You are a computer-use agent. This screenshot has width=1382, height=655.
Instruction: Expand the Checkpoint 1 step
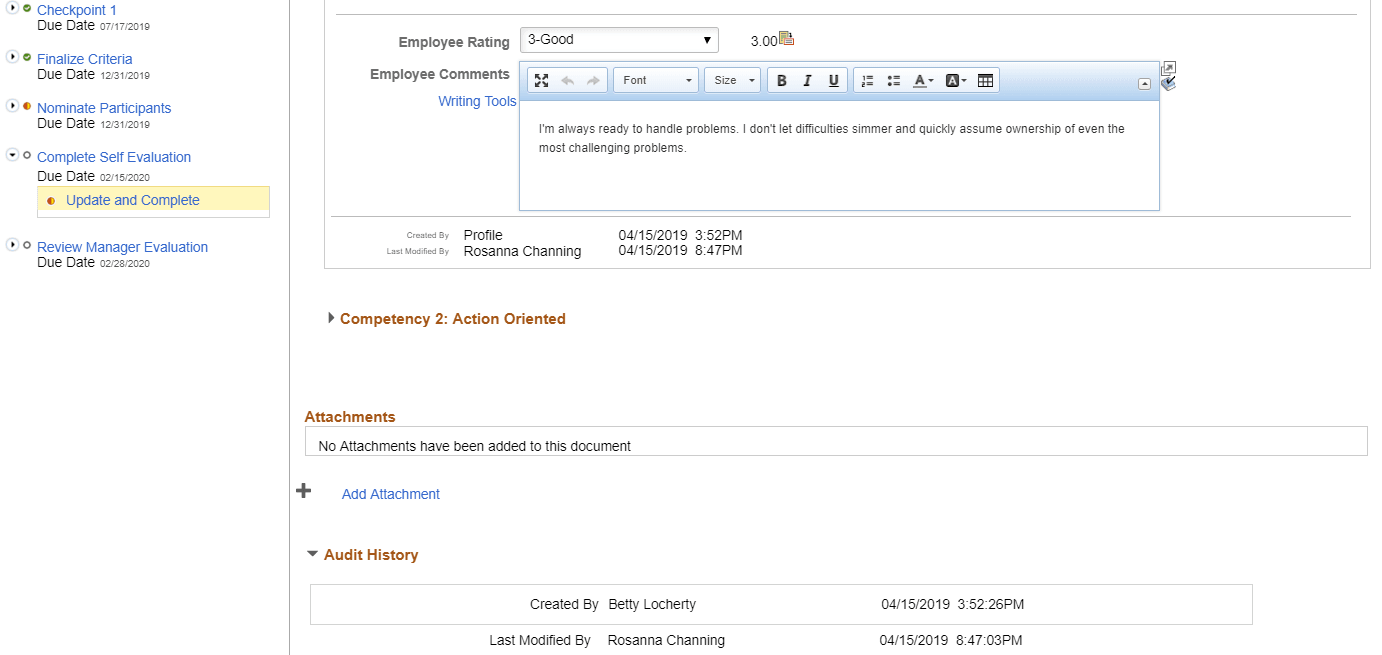pyautogui.click(x=12, y=8)
